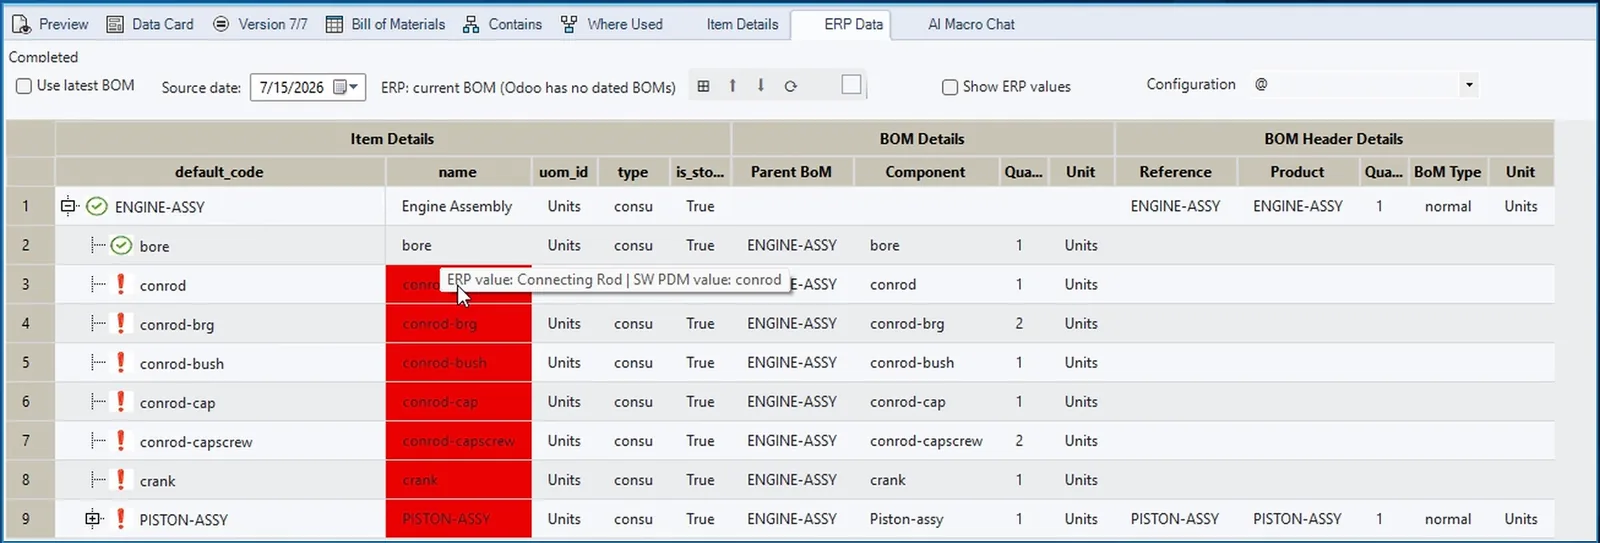Sort by the default_code column header

(x=219, y=172)
